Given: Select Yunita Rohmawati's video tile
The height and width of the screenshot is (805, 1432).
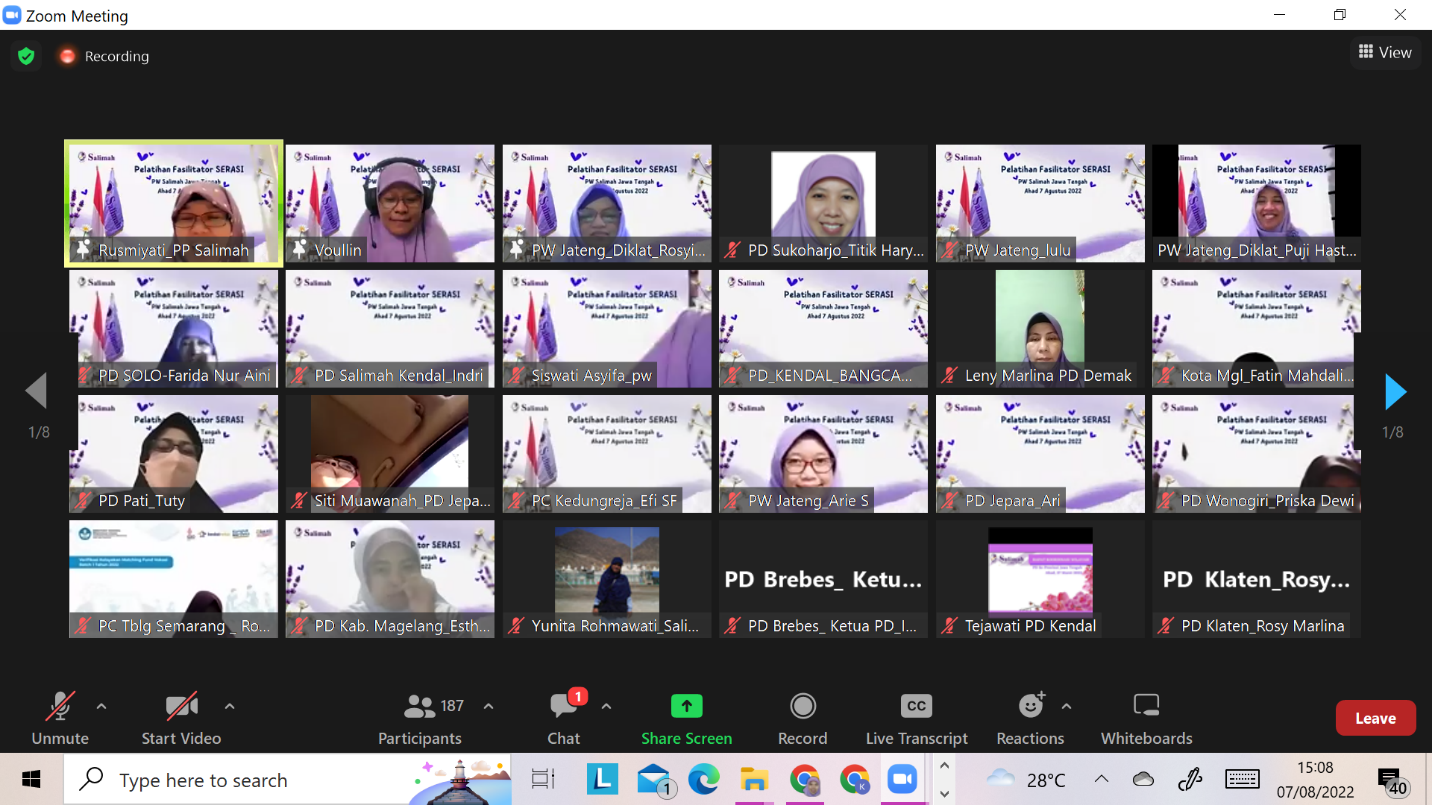Looking at the screenshot, I should point(607,579).
